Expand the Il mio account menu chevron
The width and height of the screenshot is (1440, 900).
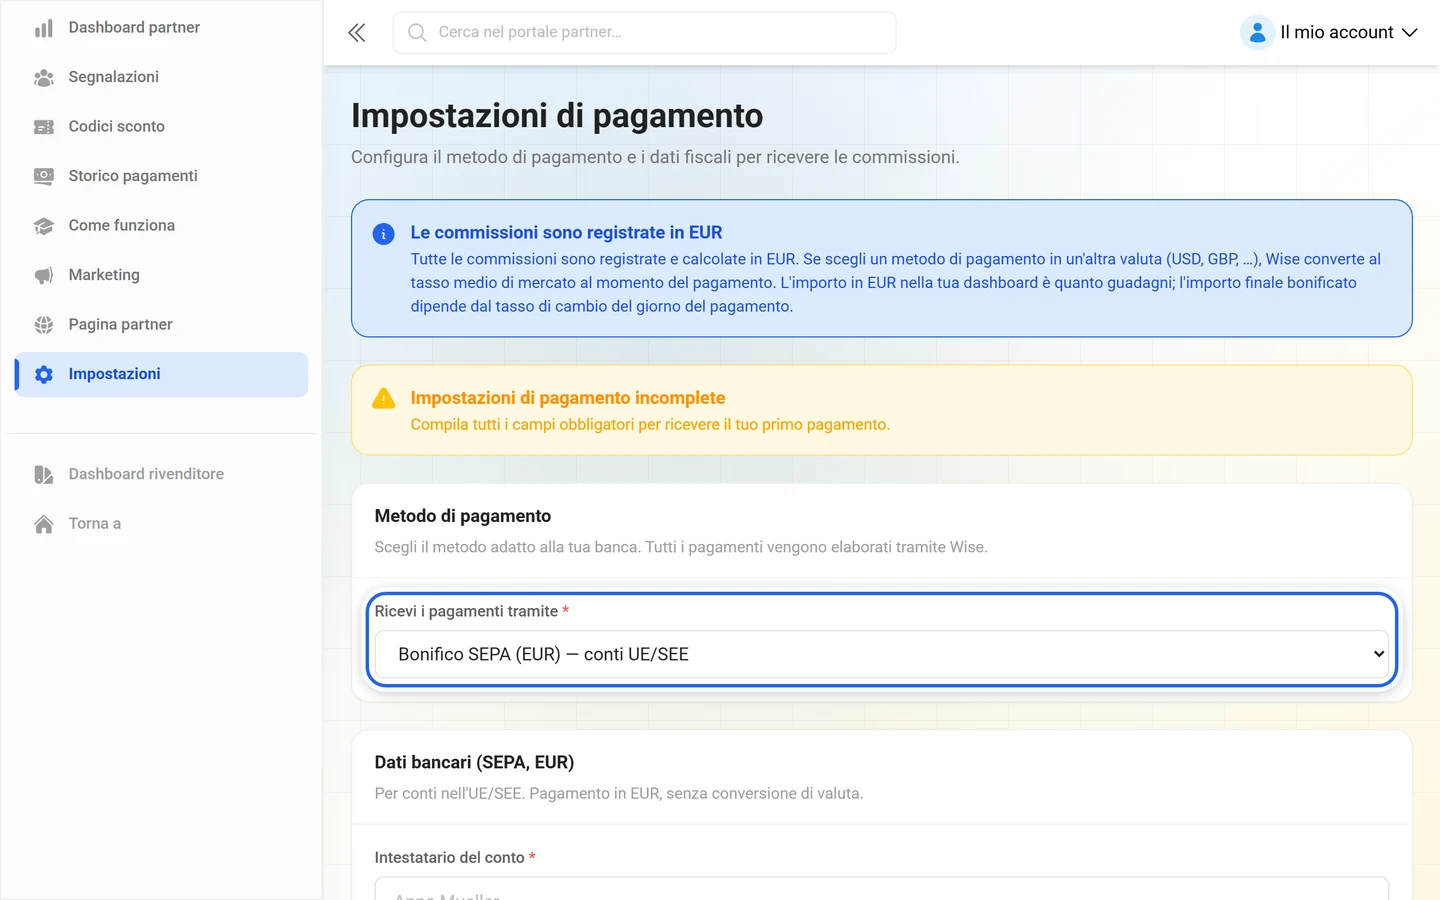pos(1410,33)
